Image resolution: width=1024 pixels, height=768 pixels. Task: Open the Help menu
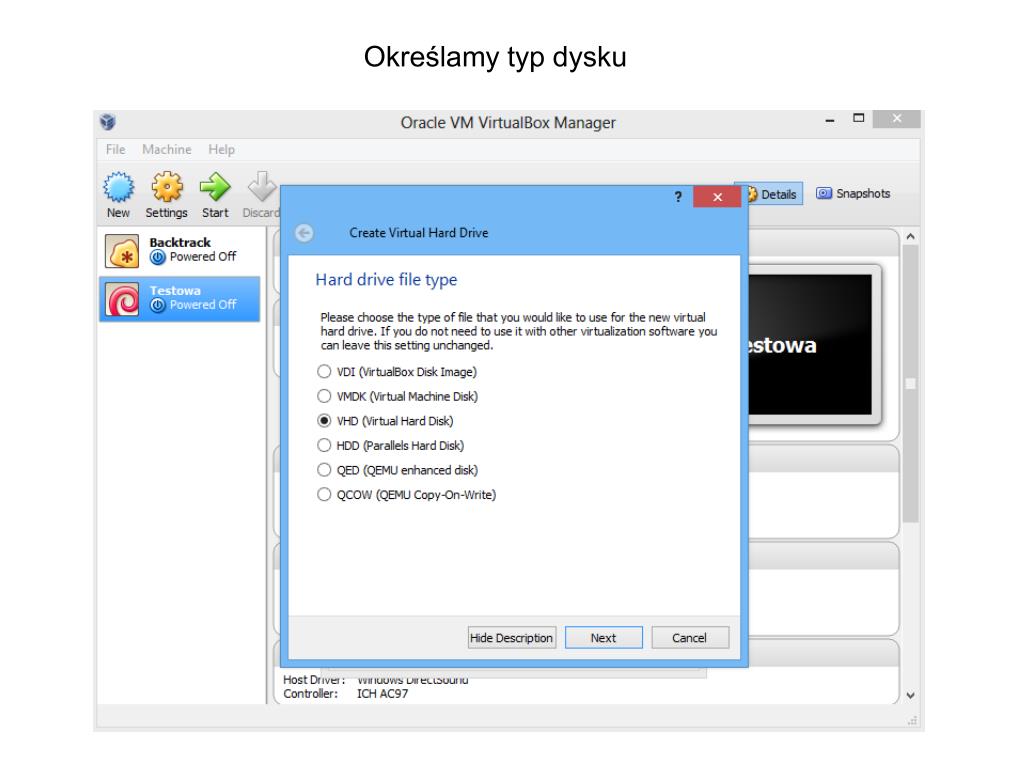coord(221,150)
